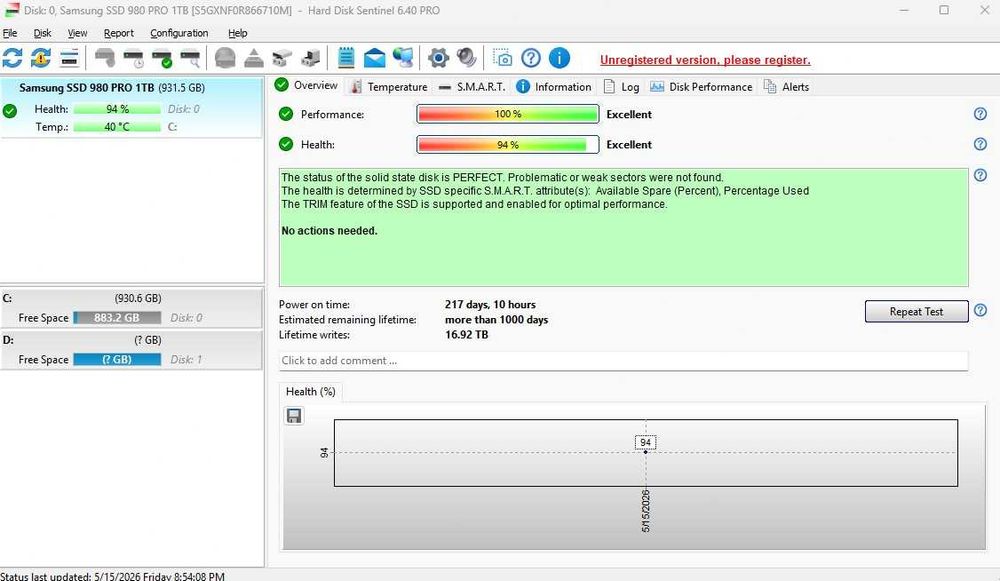Viewport: 1000px width, 581px height.
Task: Click the Temp. 40 °C bar in disk panel
Action: point(117,127)
